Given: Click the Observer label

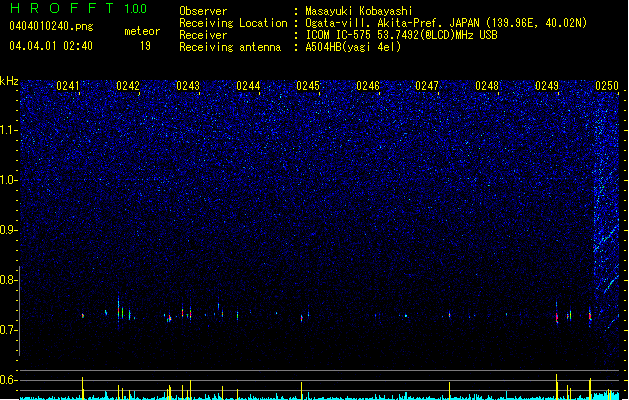Looking at the screenshot, I should pos(203,11).
